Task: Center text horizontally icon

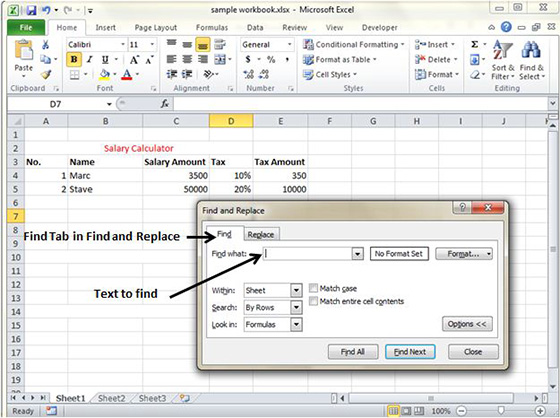Action: click(187, 59)
